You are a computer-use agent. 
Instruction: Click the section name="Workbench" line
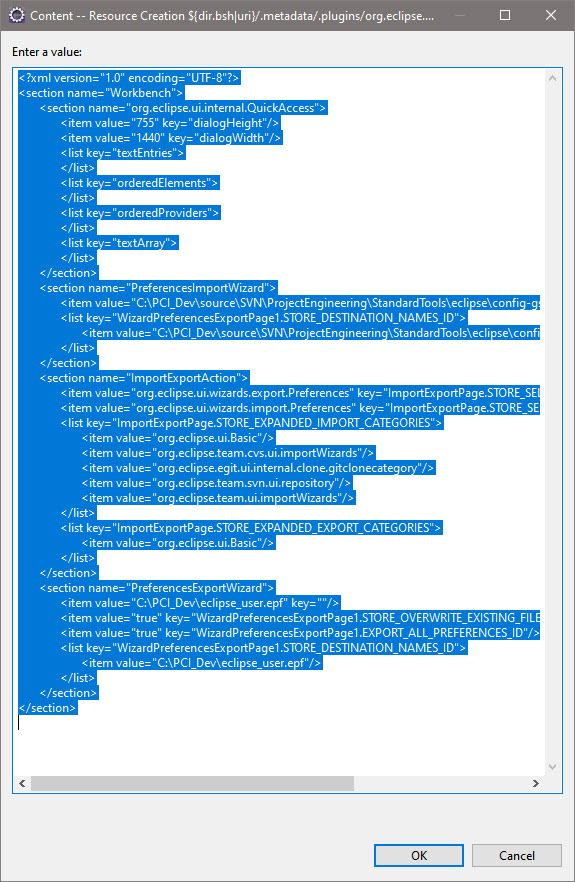[x=101, y=93]
